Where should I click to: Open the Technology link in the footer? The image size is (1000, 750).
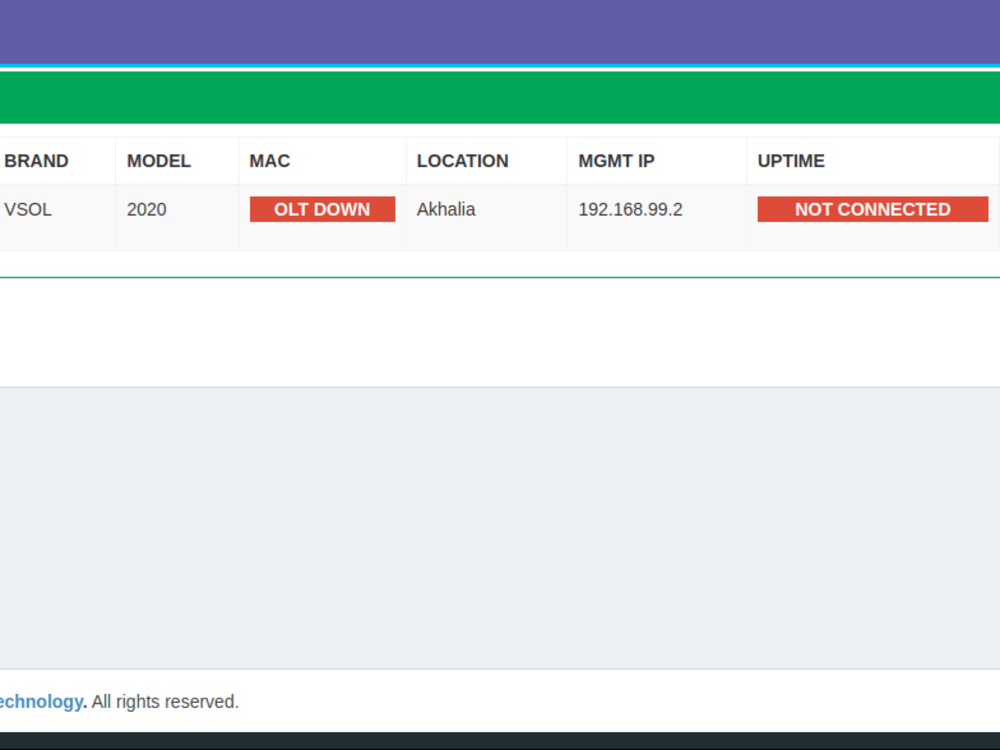point(40,701)
